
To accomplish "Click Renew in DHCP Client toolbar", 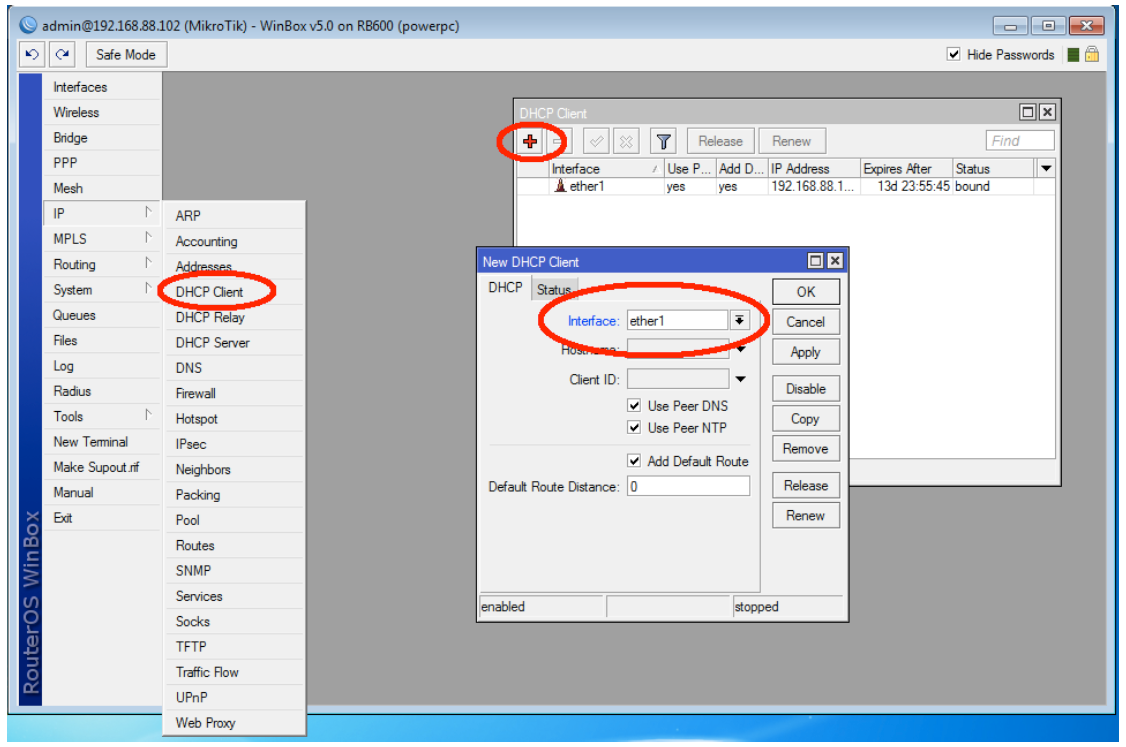I will [x=791, y=141].
